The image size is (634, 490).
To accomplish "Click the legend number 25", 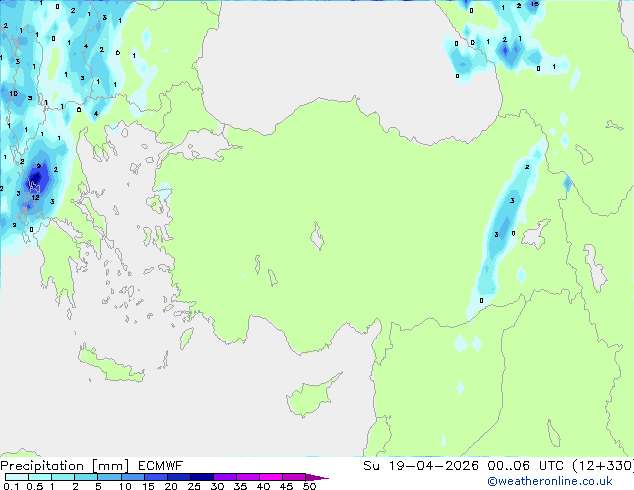I will 194,486.
